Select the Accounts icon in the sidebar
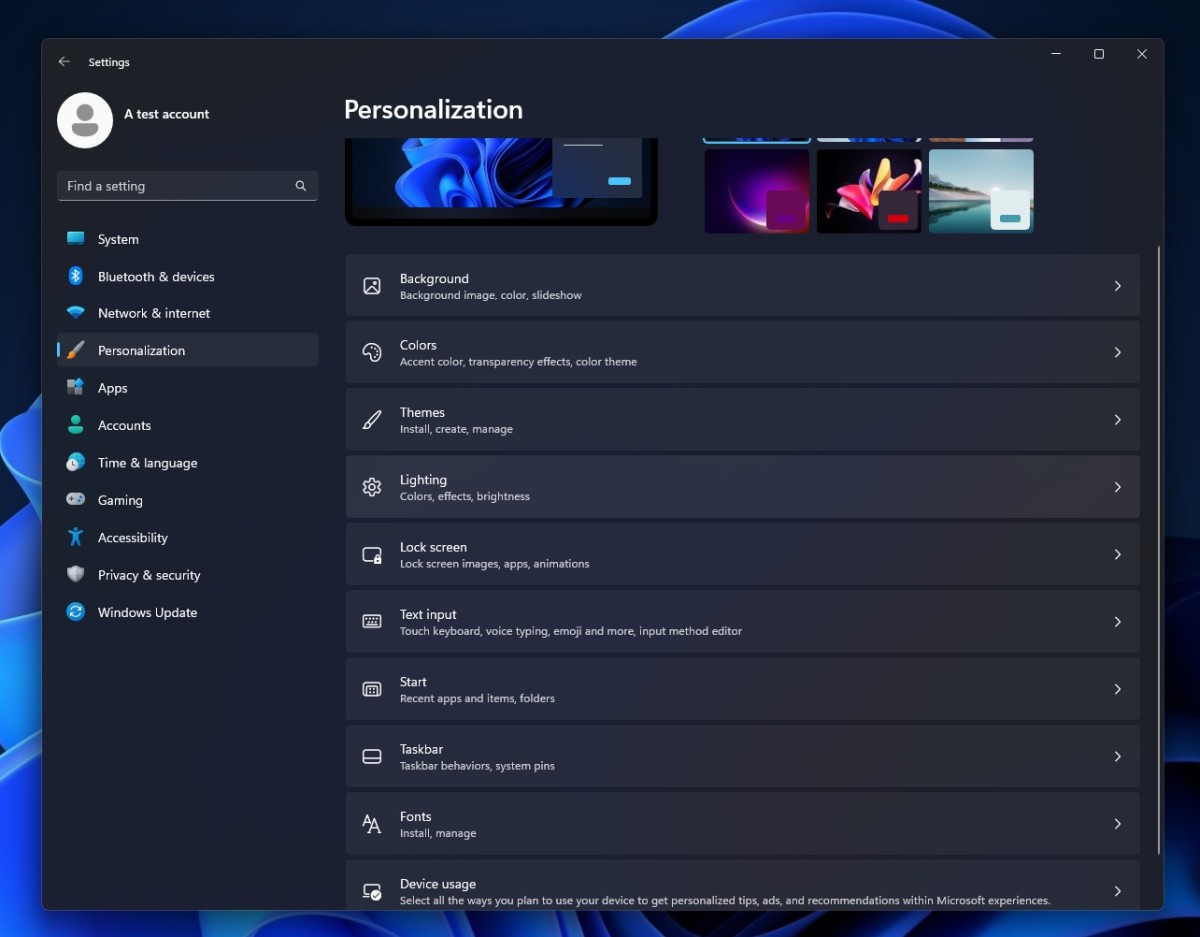The image size is (1200, 937). pos(76,425)
